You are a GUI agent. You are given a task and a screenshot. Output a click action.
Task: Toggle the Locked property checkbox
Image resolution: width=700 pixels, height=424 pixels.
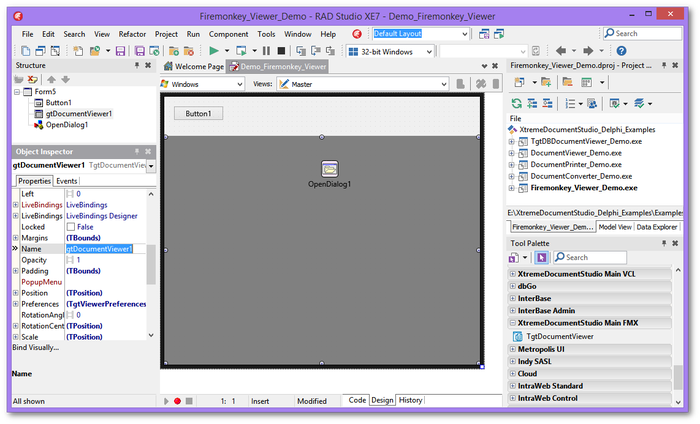(x=71, y=227)
